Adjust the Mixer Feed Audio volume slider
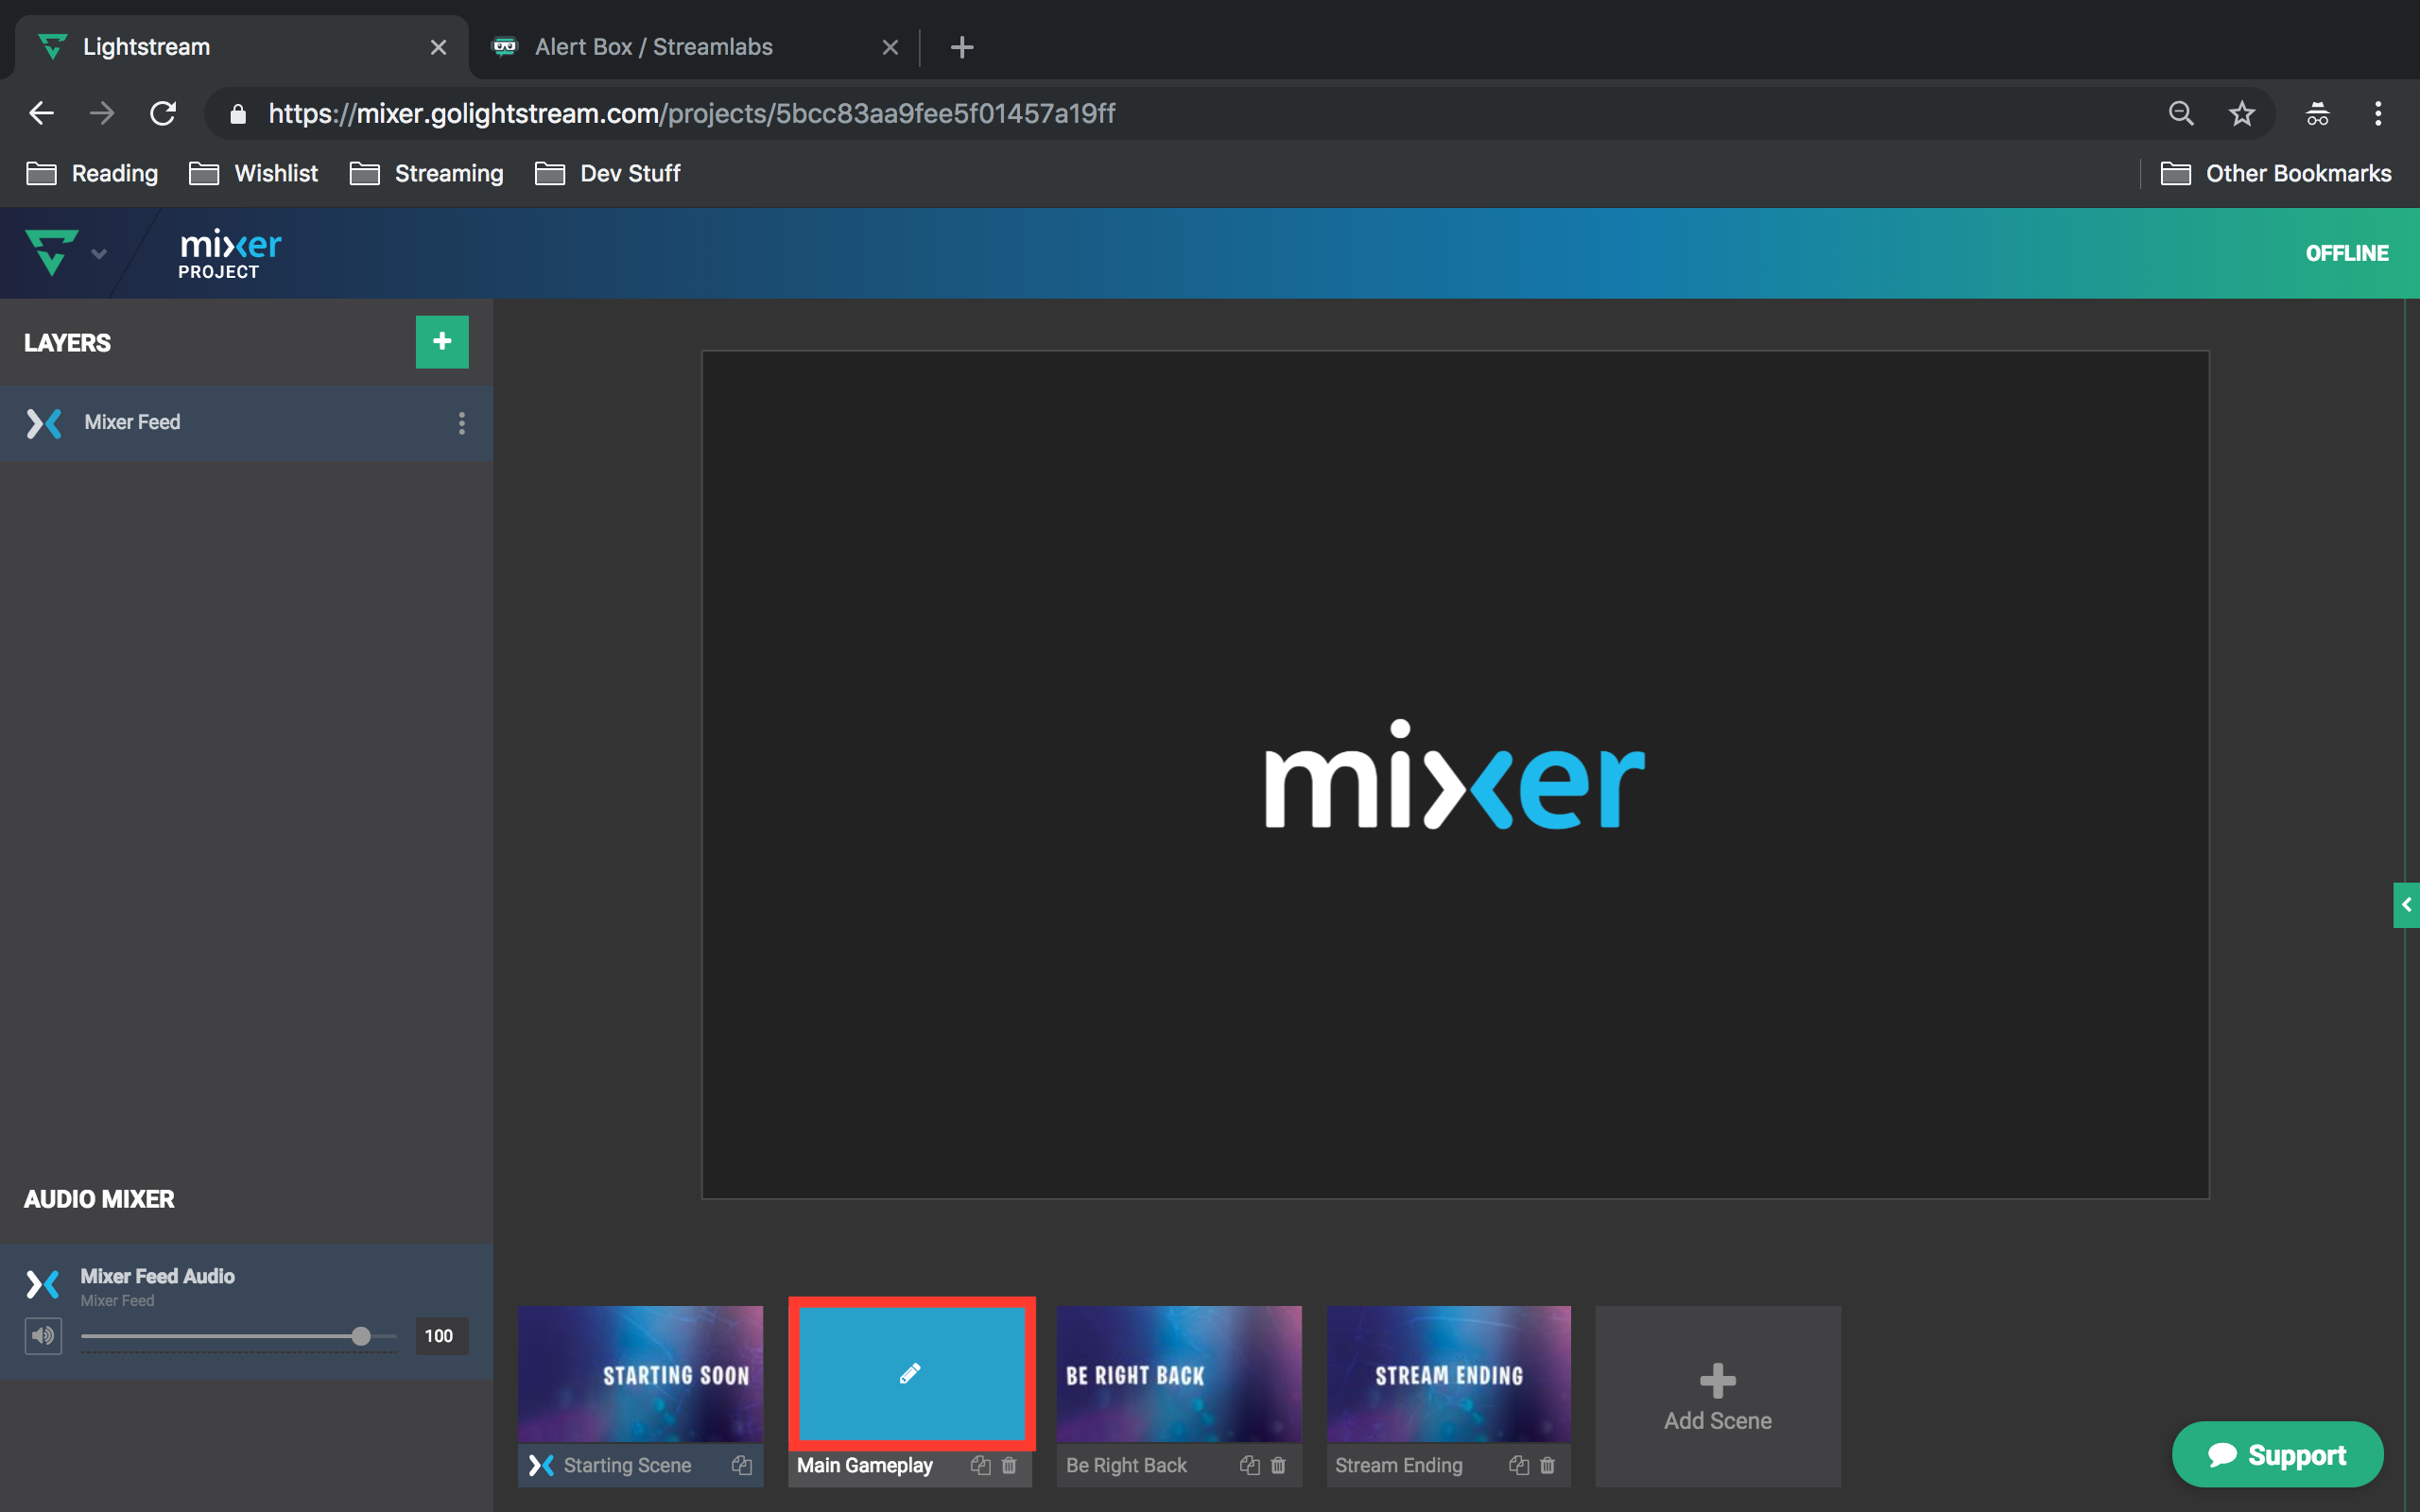This screenshot has height=1512, width=2420. [x=360, y=1335]
